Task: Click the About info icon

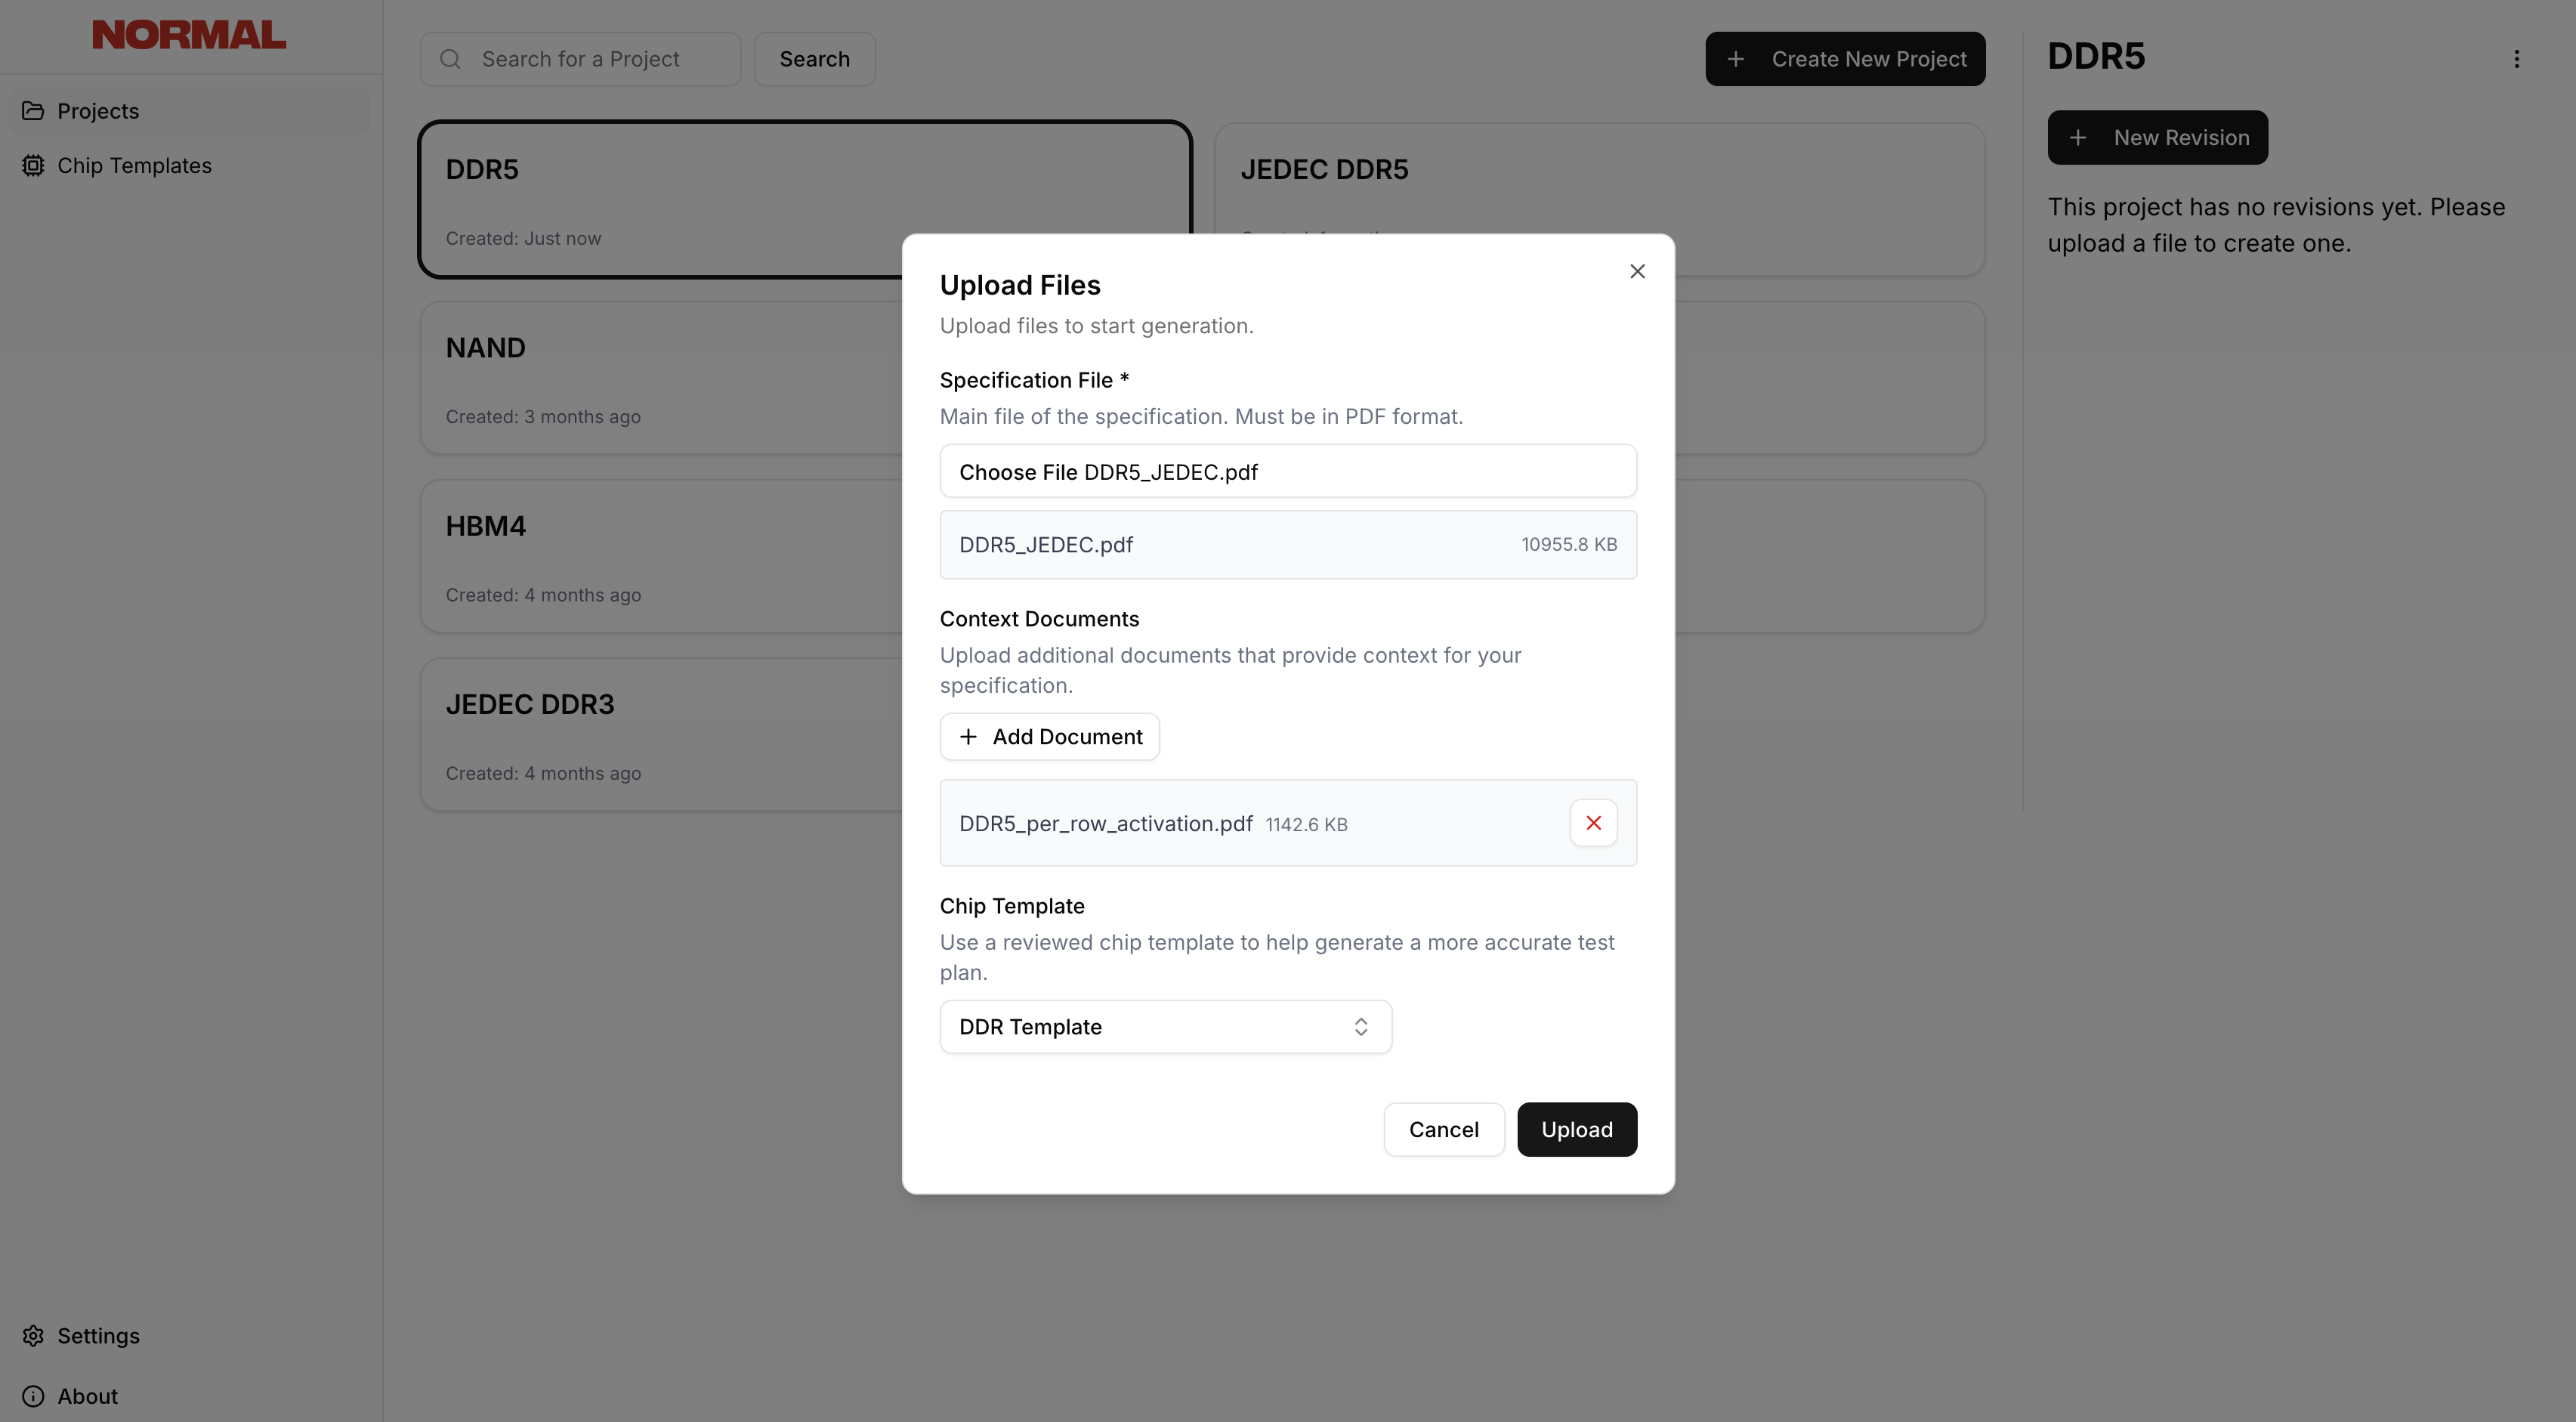Action: click(33, 1395)
